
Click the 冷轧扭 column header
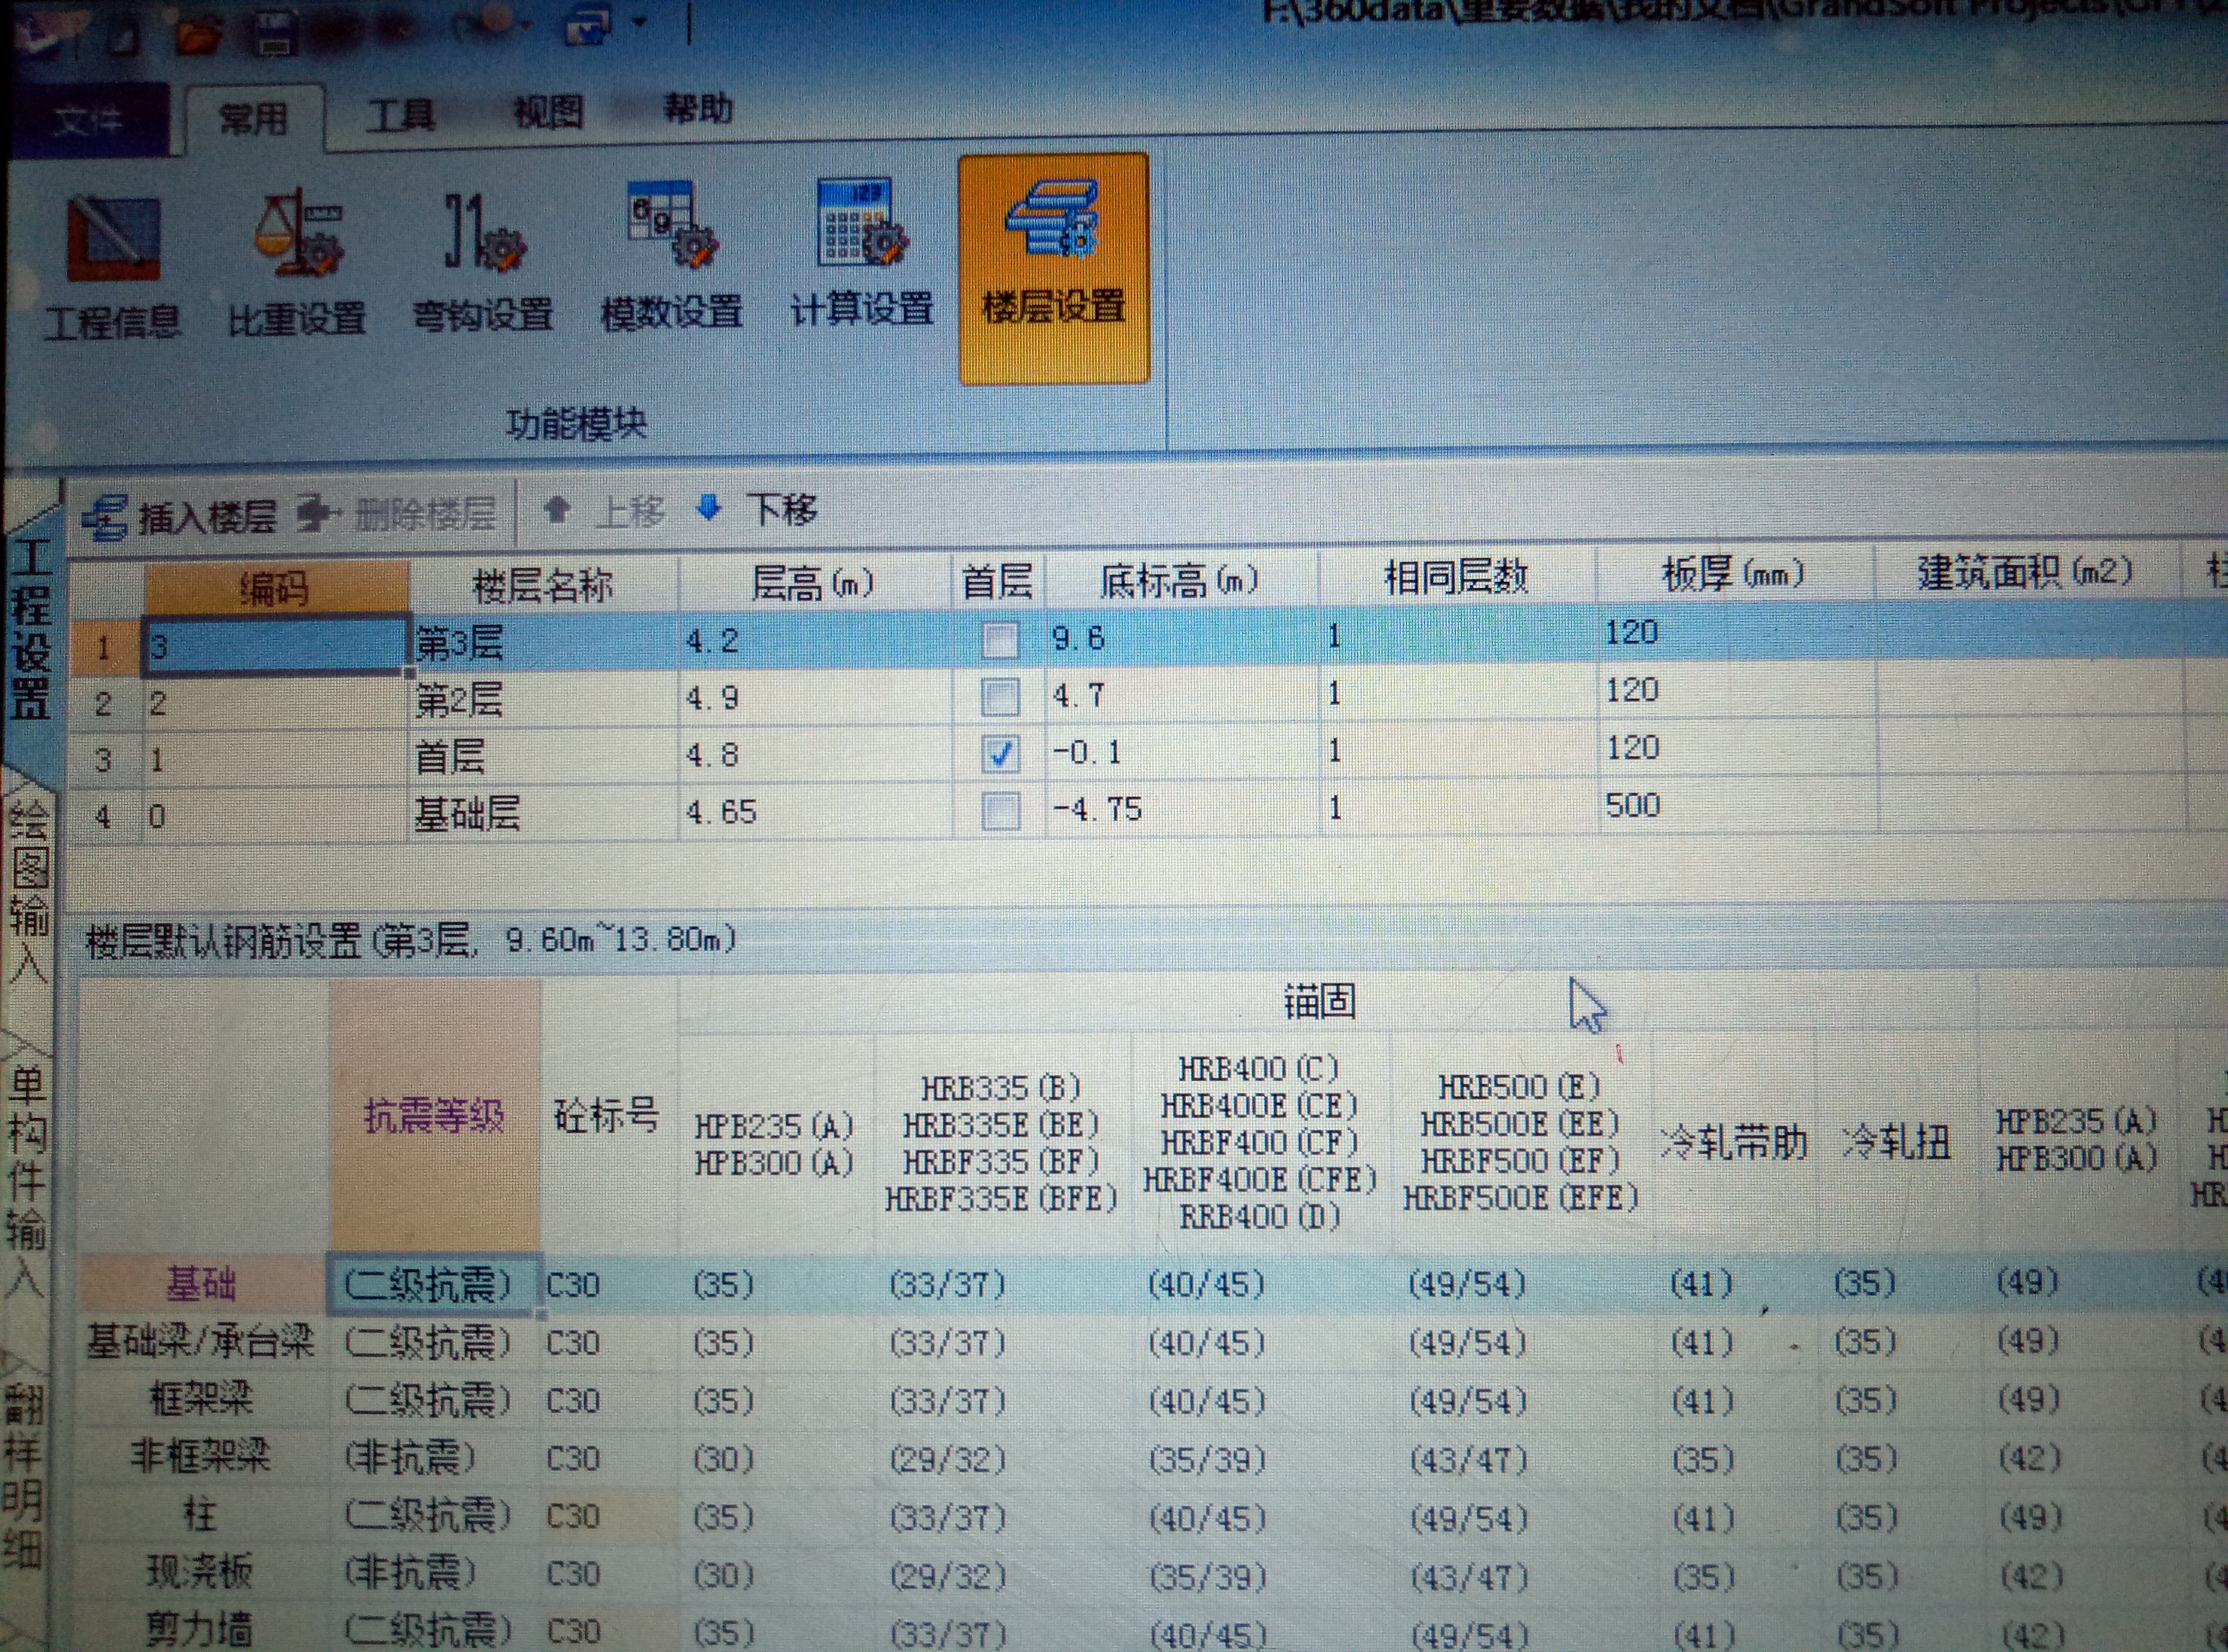point(1897,1141)
